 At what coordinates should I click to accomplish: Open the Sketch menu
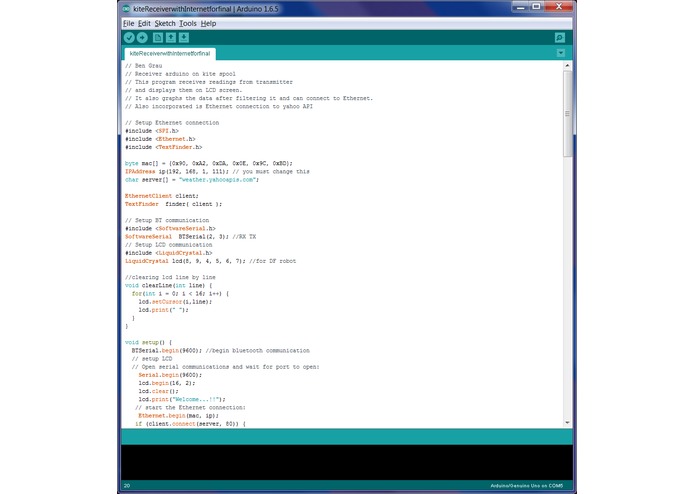165,23
